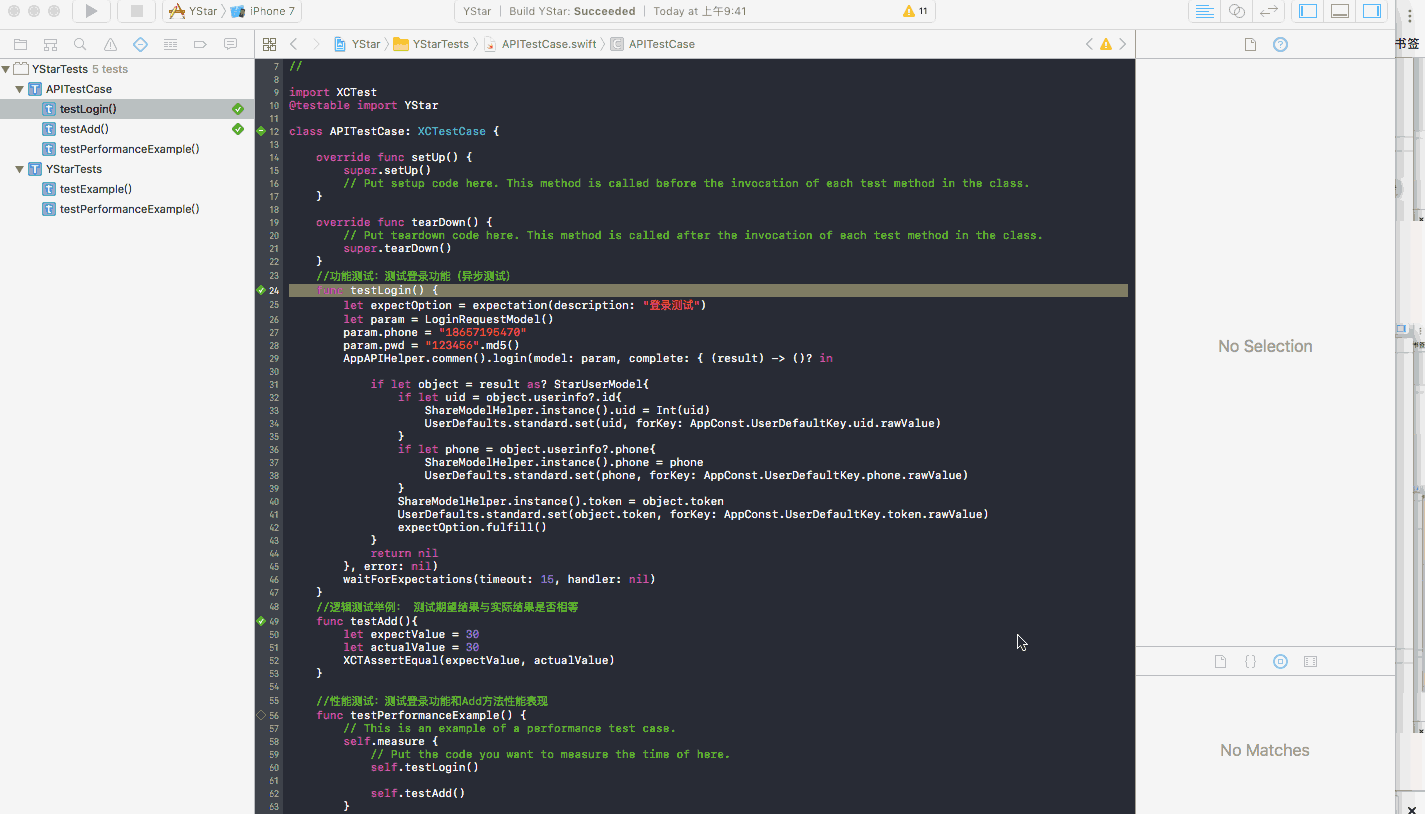Switch to the Breakpoint navigator

pos(200,44)
